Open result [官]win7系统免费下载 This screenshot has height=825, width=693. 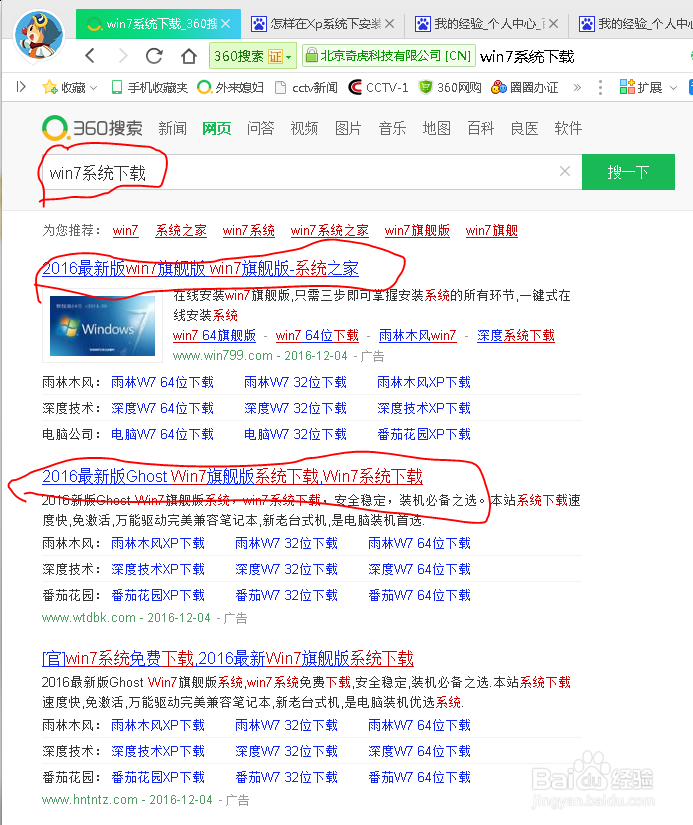tap(228, 658)
